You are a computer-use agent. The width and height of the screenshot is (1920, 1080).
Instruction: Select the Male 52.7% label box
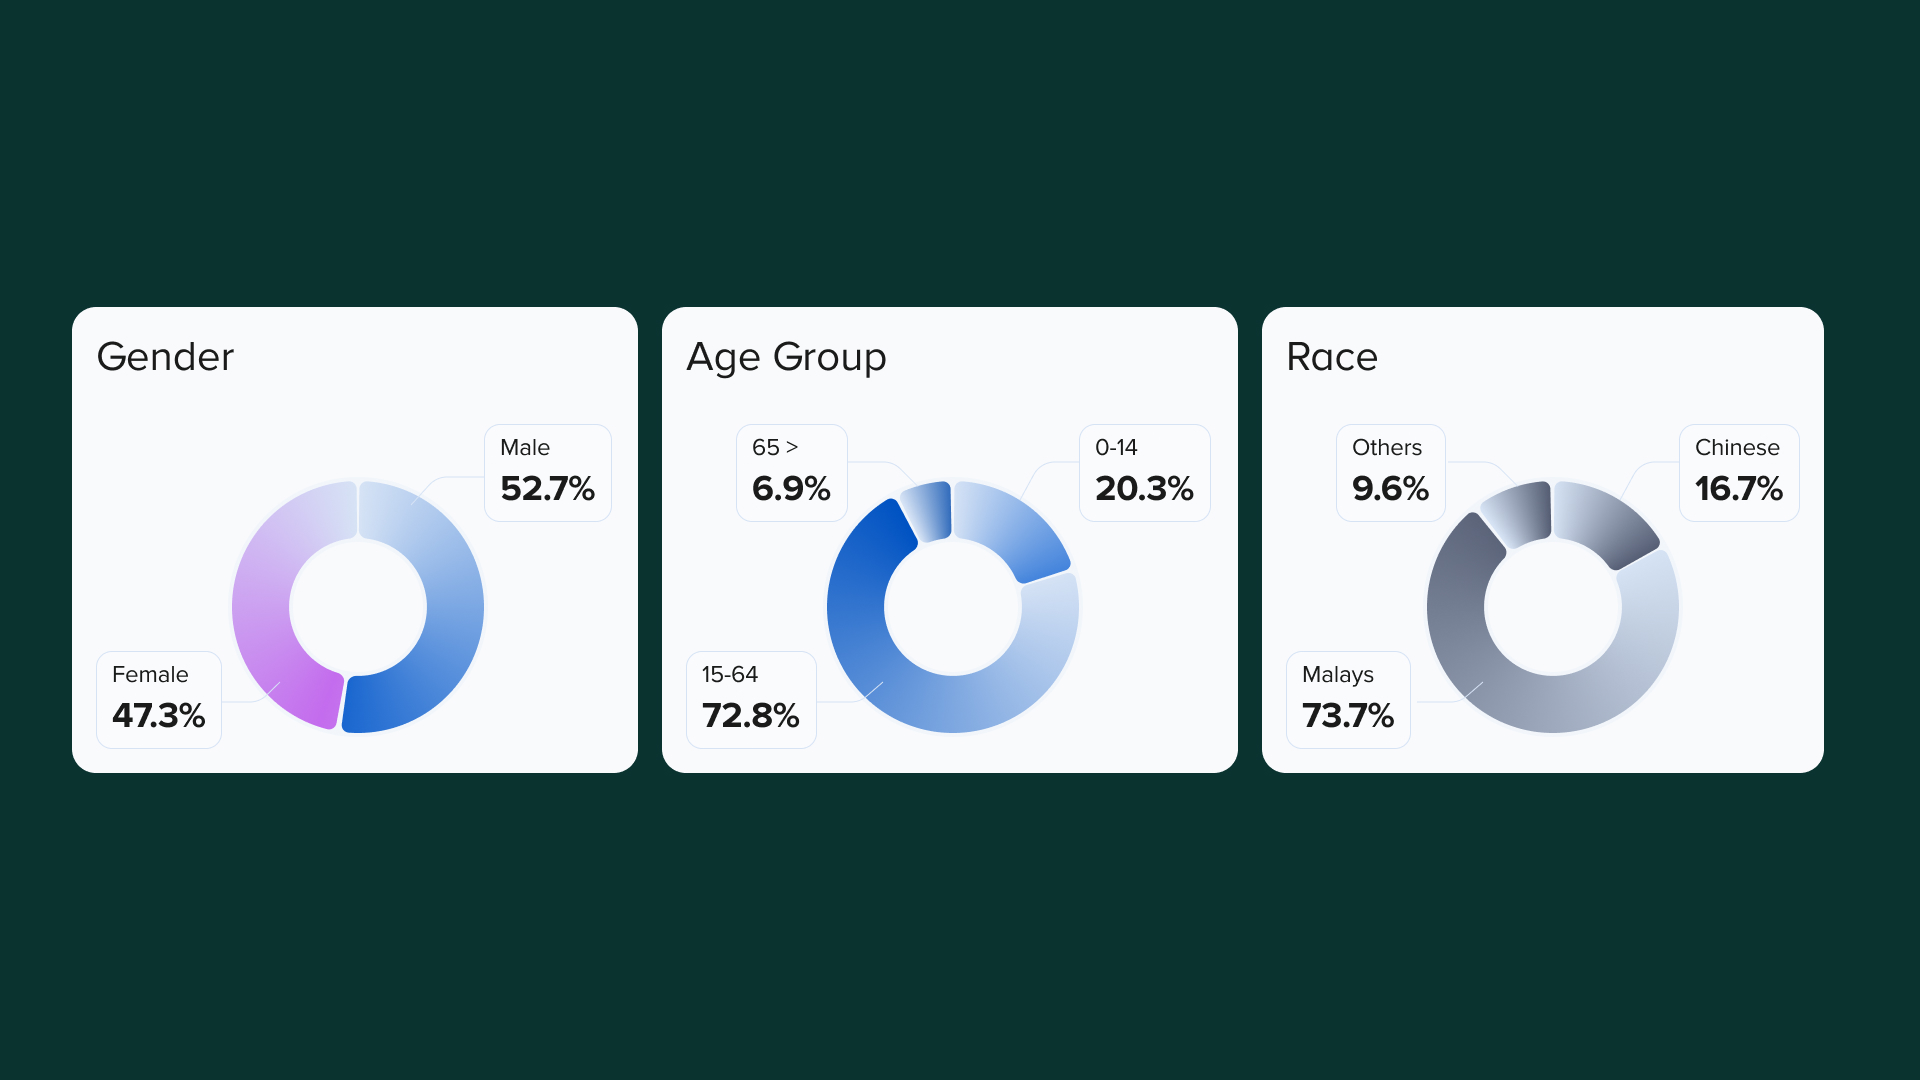tap(547, 472)
